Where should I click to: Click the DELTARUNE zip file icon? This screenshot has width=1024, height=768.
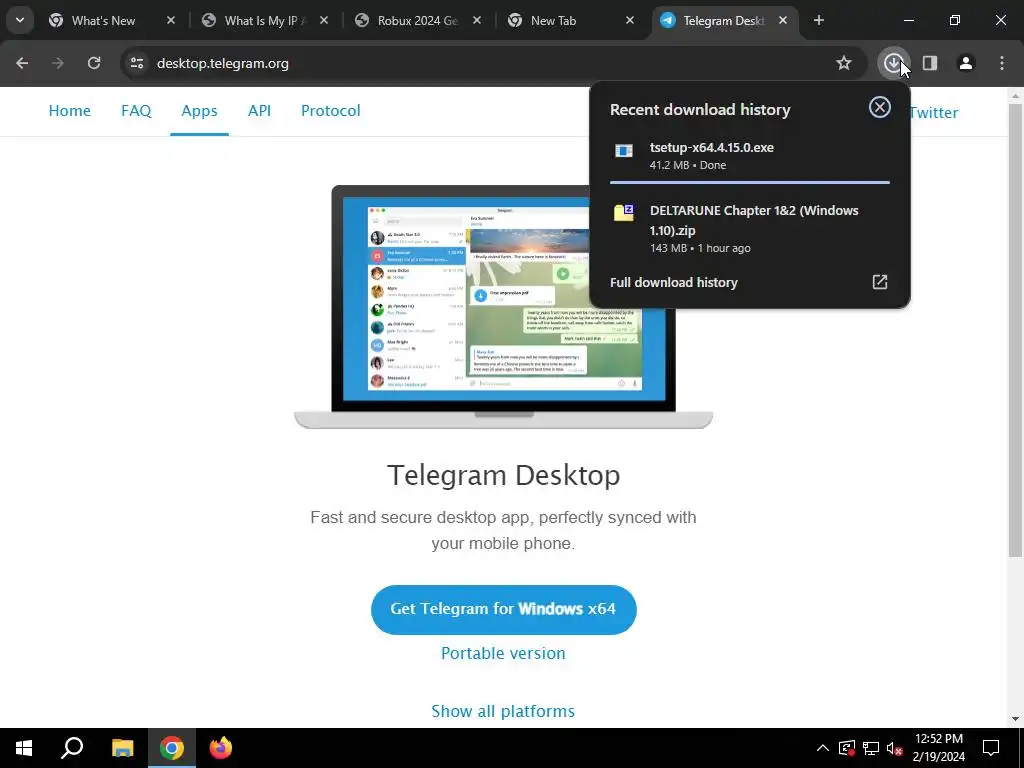[624, 212]
